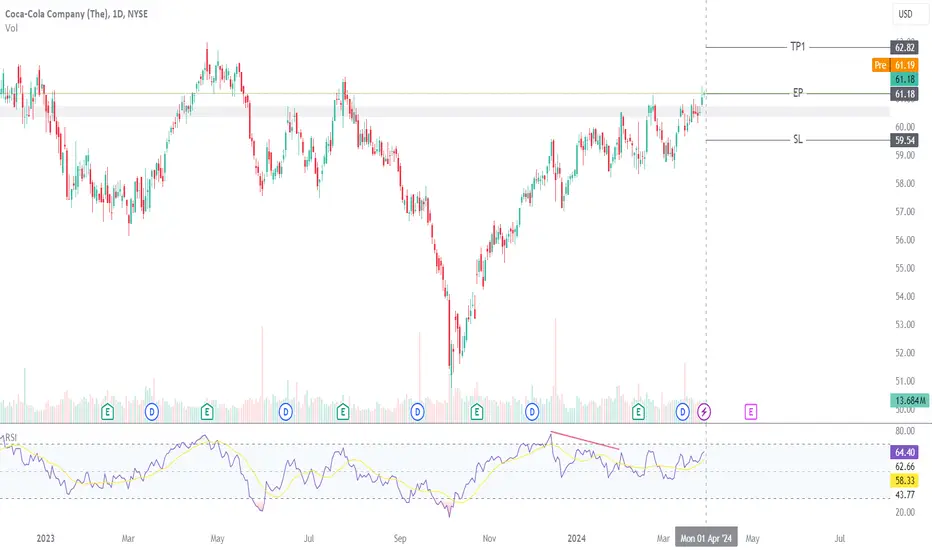932x550 pixels.
Task: Click the 2023 label on time axis
Action: [x=45, y=538]
